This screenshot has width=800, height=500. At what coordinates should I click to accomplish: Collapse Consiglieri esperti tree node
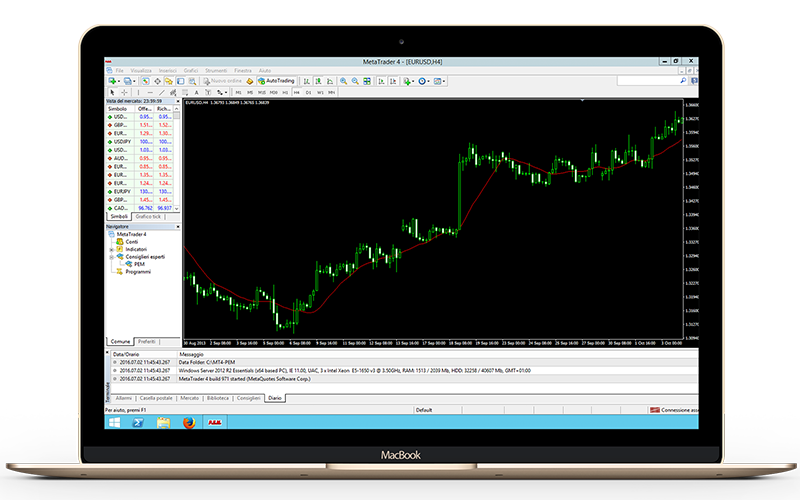tap(111, 257)
